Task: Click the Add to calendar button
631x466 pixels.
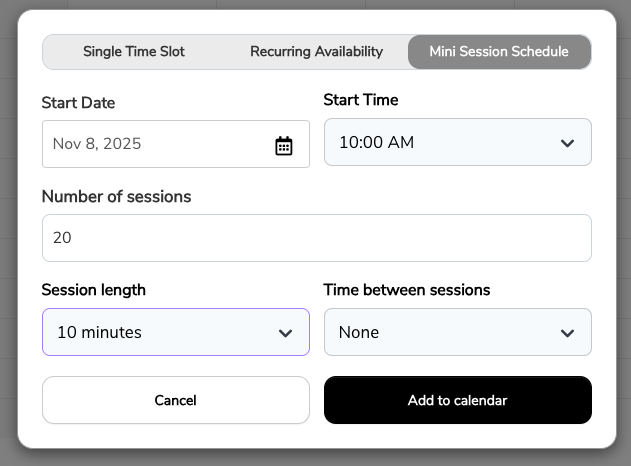Action: point(457,400)
